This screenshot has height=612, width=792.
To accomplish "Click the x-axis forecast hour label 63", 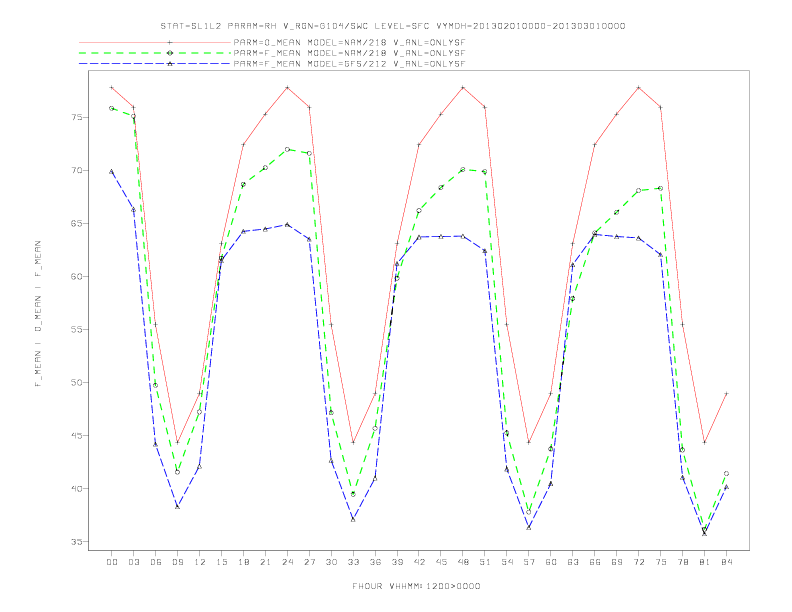I will coord(573,562).
